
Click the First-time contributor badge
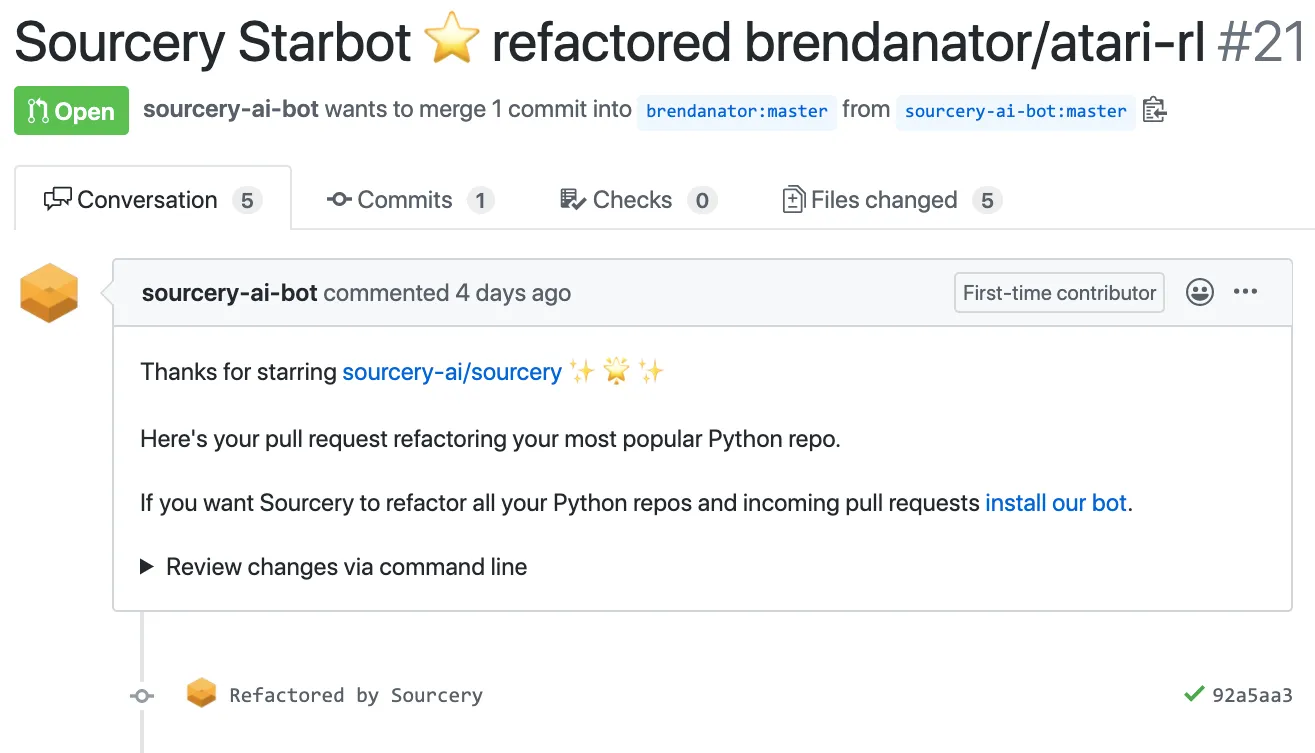coord(1058,292)
